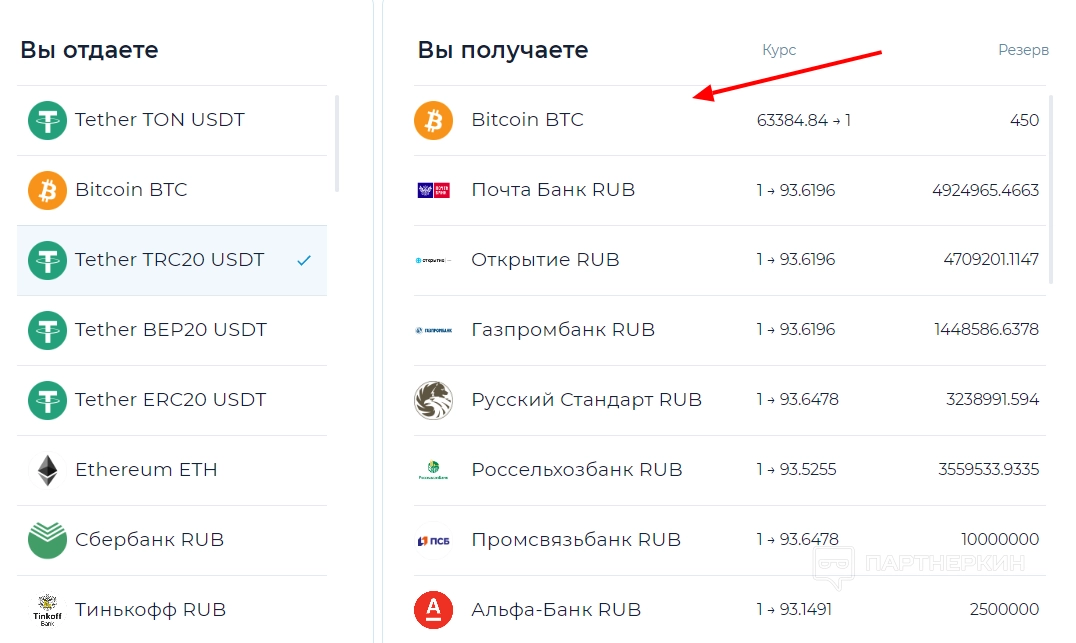Click the Русский Стандарт round logo
This screenshot has height=643, width=1076.
(x=434, y=400)
